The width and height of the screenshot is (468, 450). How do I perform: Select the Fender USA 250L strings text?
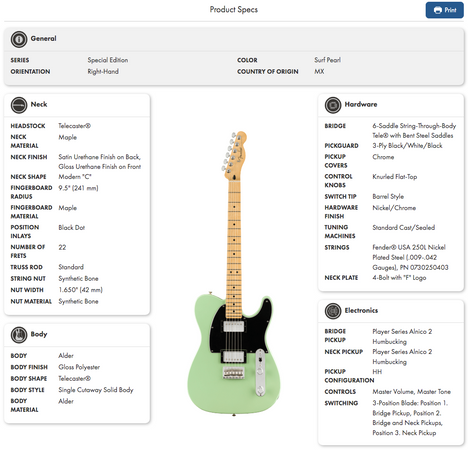410,257
